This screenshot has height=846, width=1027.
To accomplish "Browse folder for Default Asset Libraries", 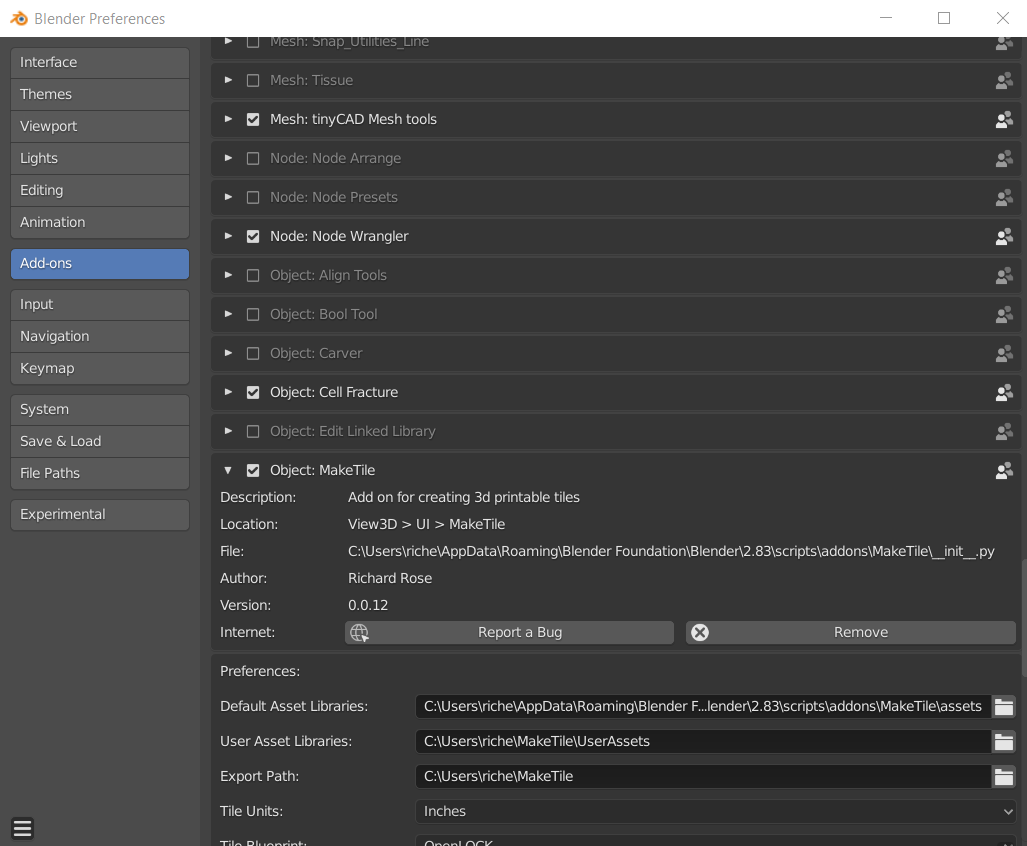I will [1003, 707].
